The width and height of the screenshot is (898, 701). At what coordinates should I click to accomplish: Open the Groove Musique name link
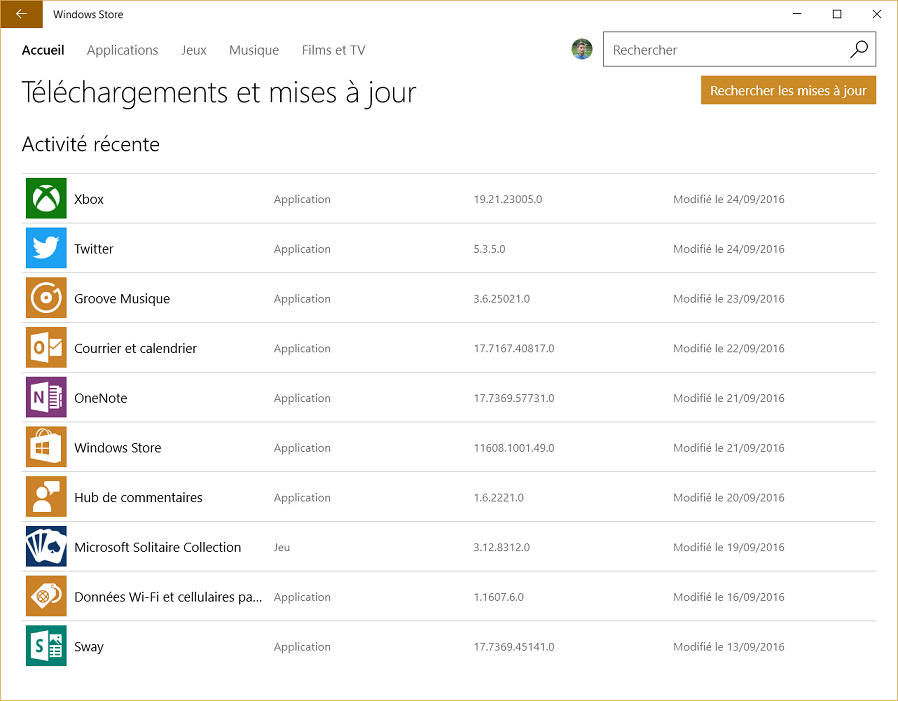tap(122, 298)
